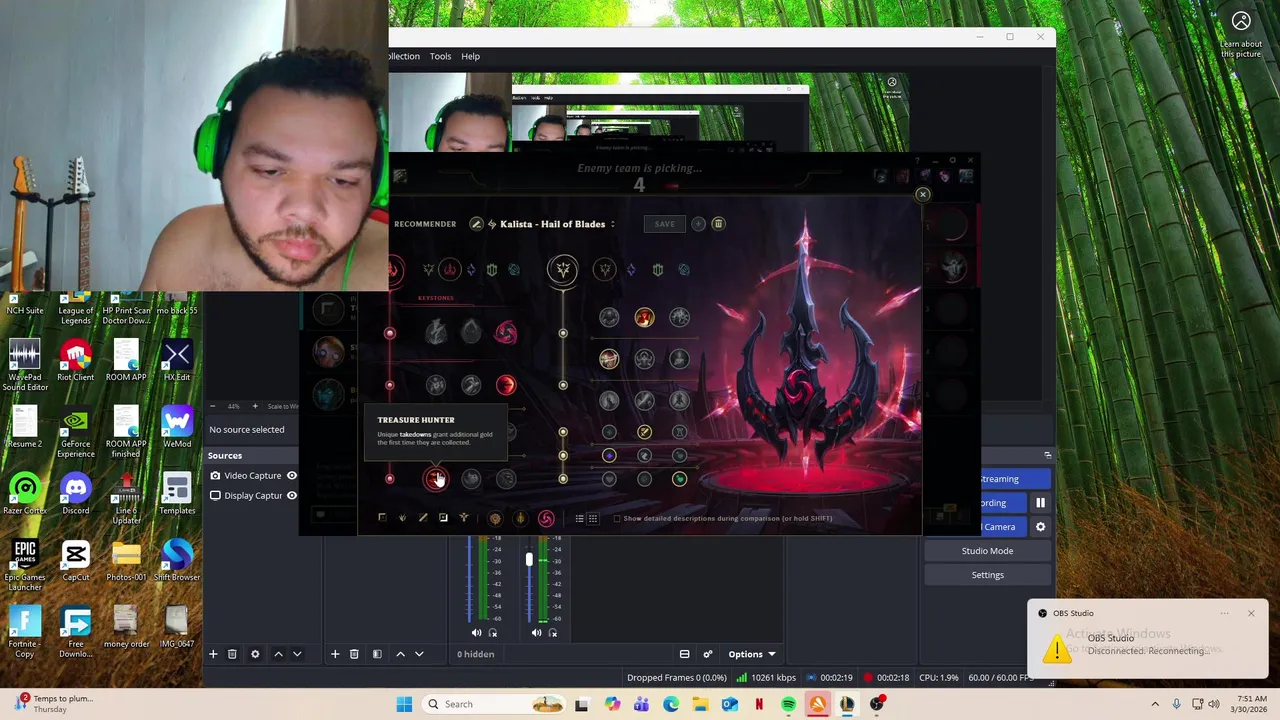Save the Kalista rune page
This screenshot has height=720, width=1280.
(x=664, y=224)
